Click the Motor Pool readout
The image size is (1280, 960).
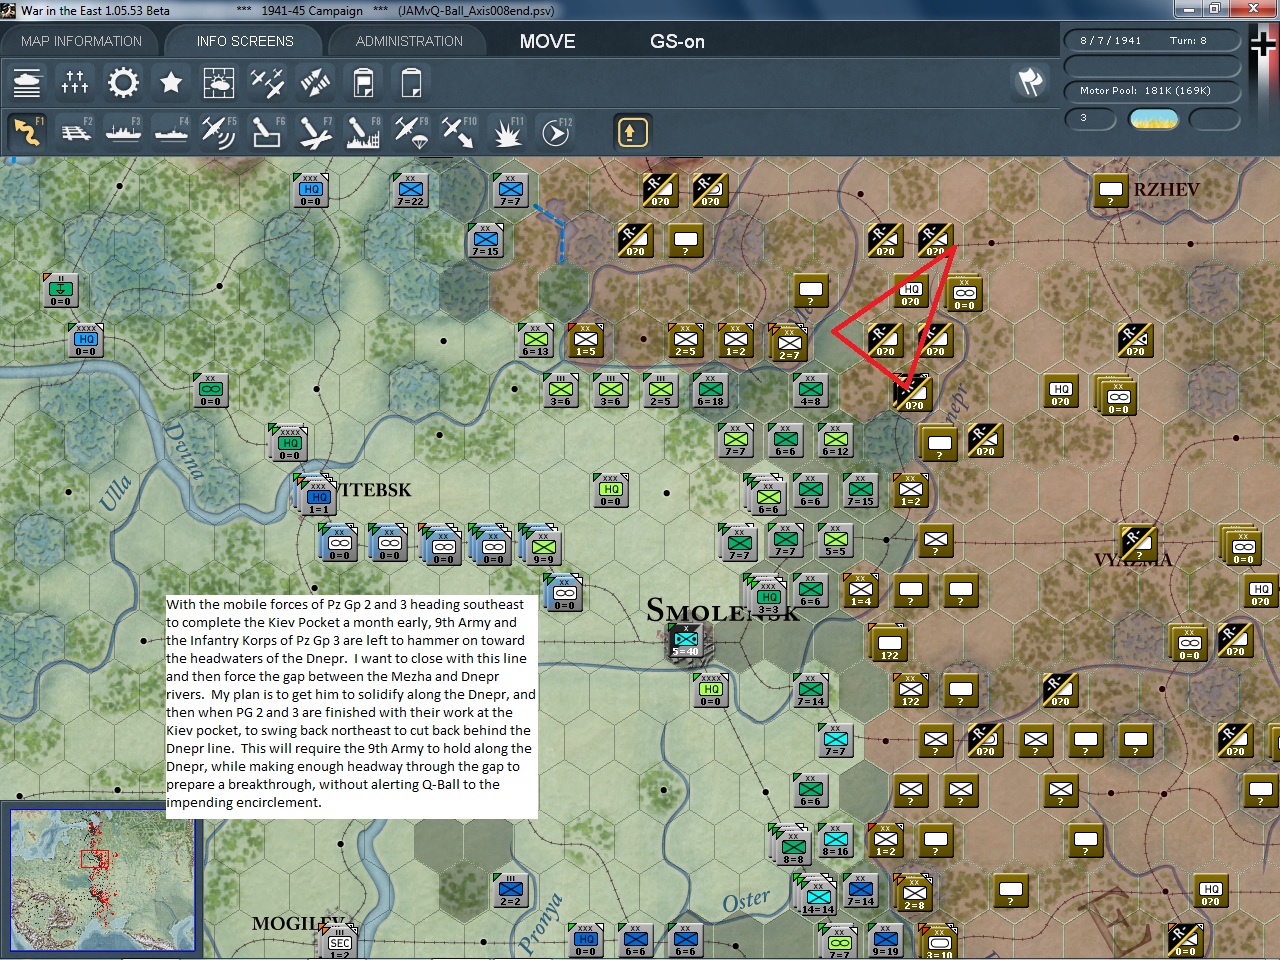click(x=1151, y=91)
